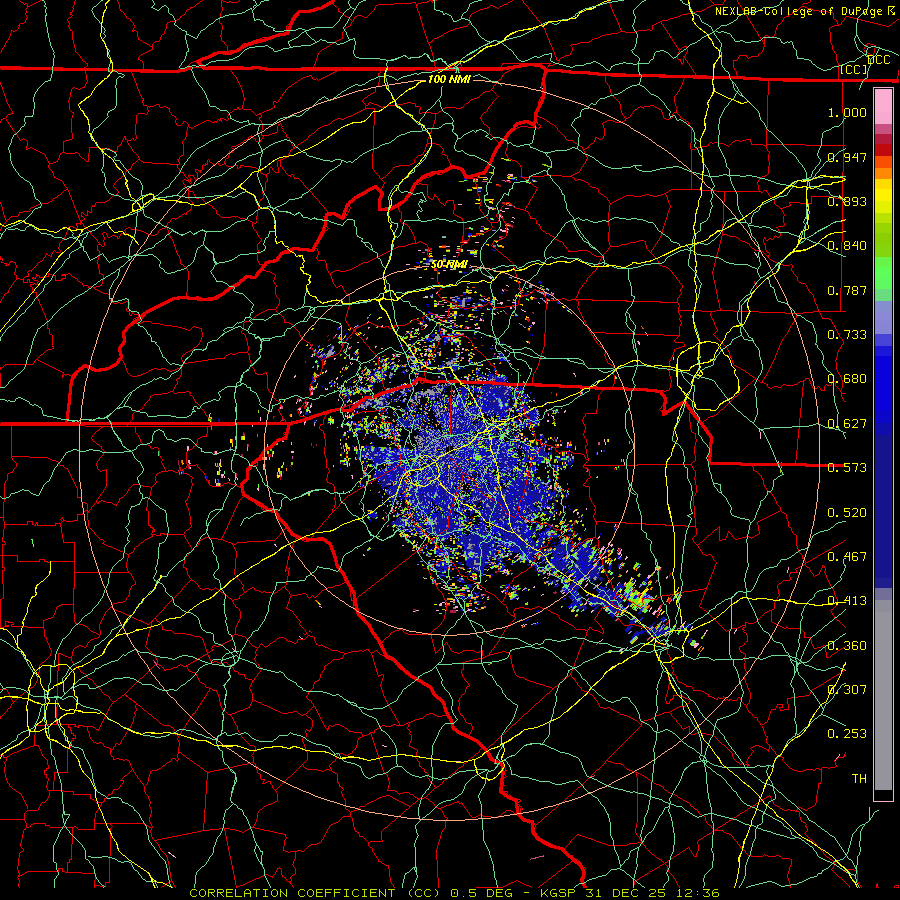Pick the yellow segment of color bar
Screen dimensions: 900x900
[883, 196]
